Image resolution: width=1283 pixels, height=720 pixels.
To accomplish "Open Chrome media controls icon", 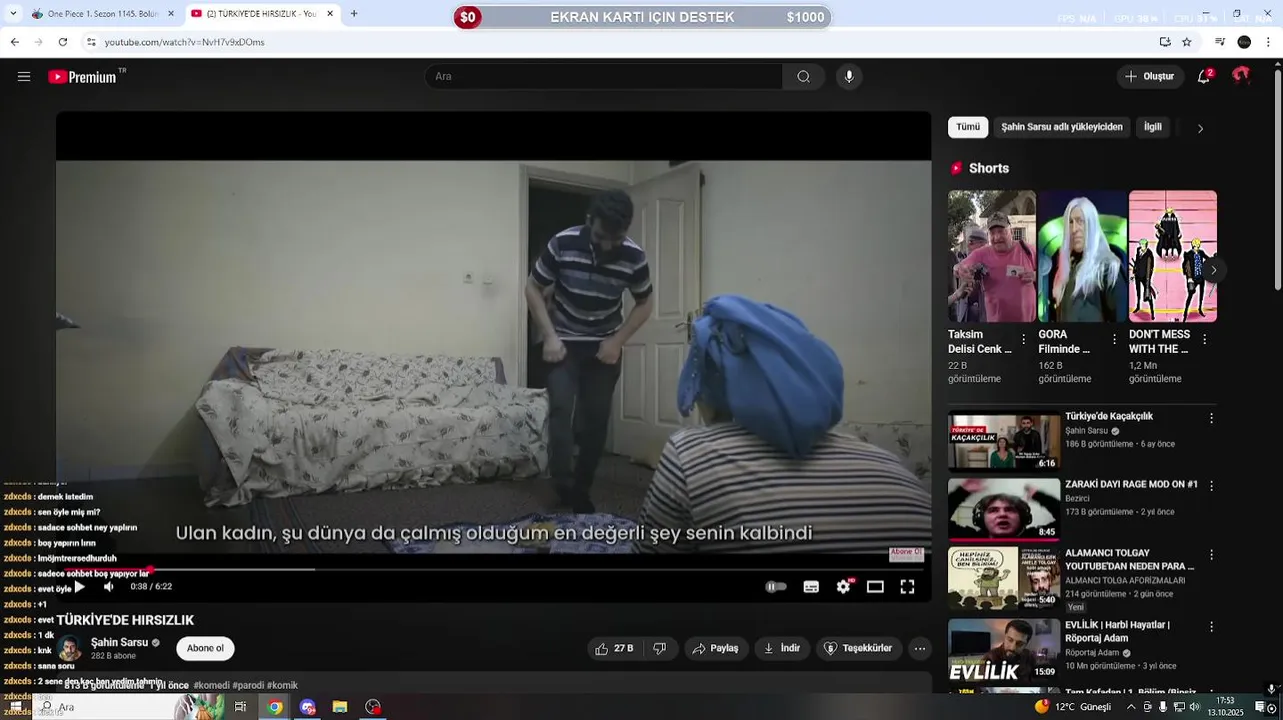I will 1220,42.
